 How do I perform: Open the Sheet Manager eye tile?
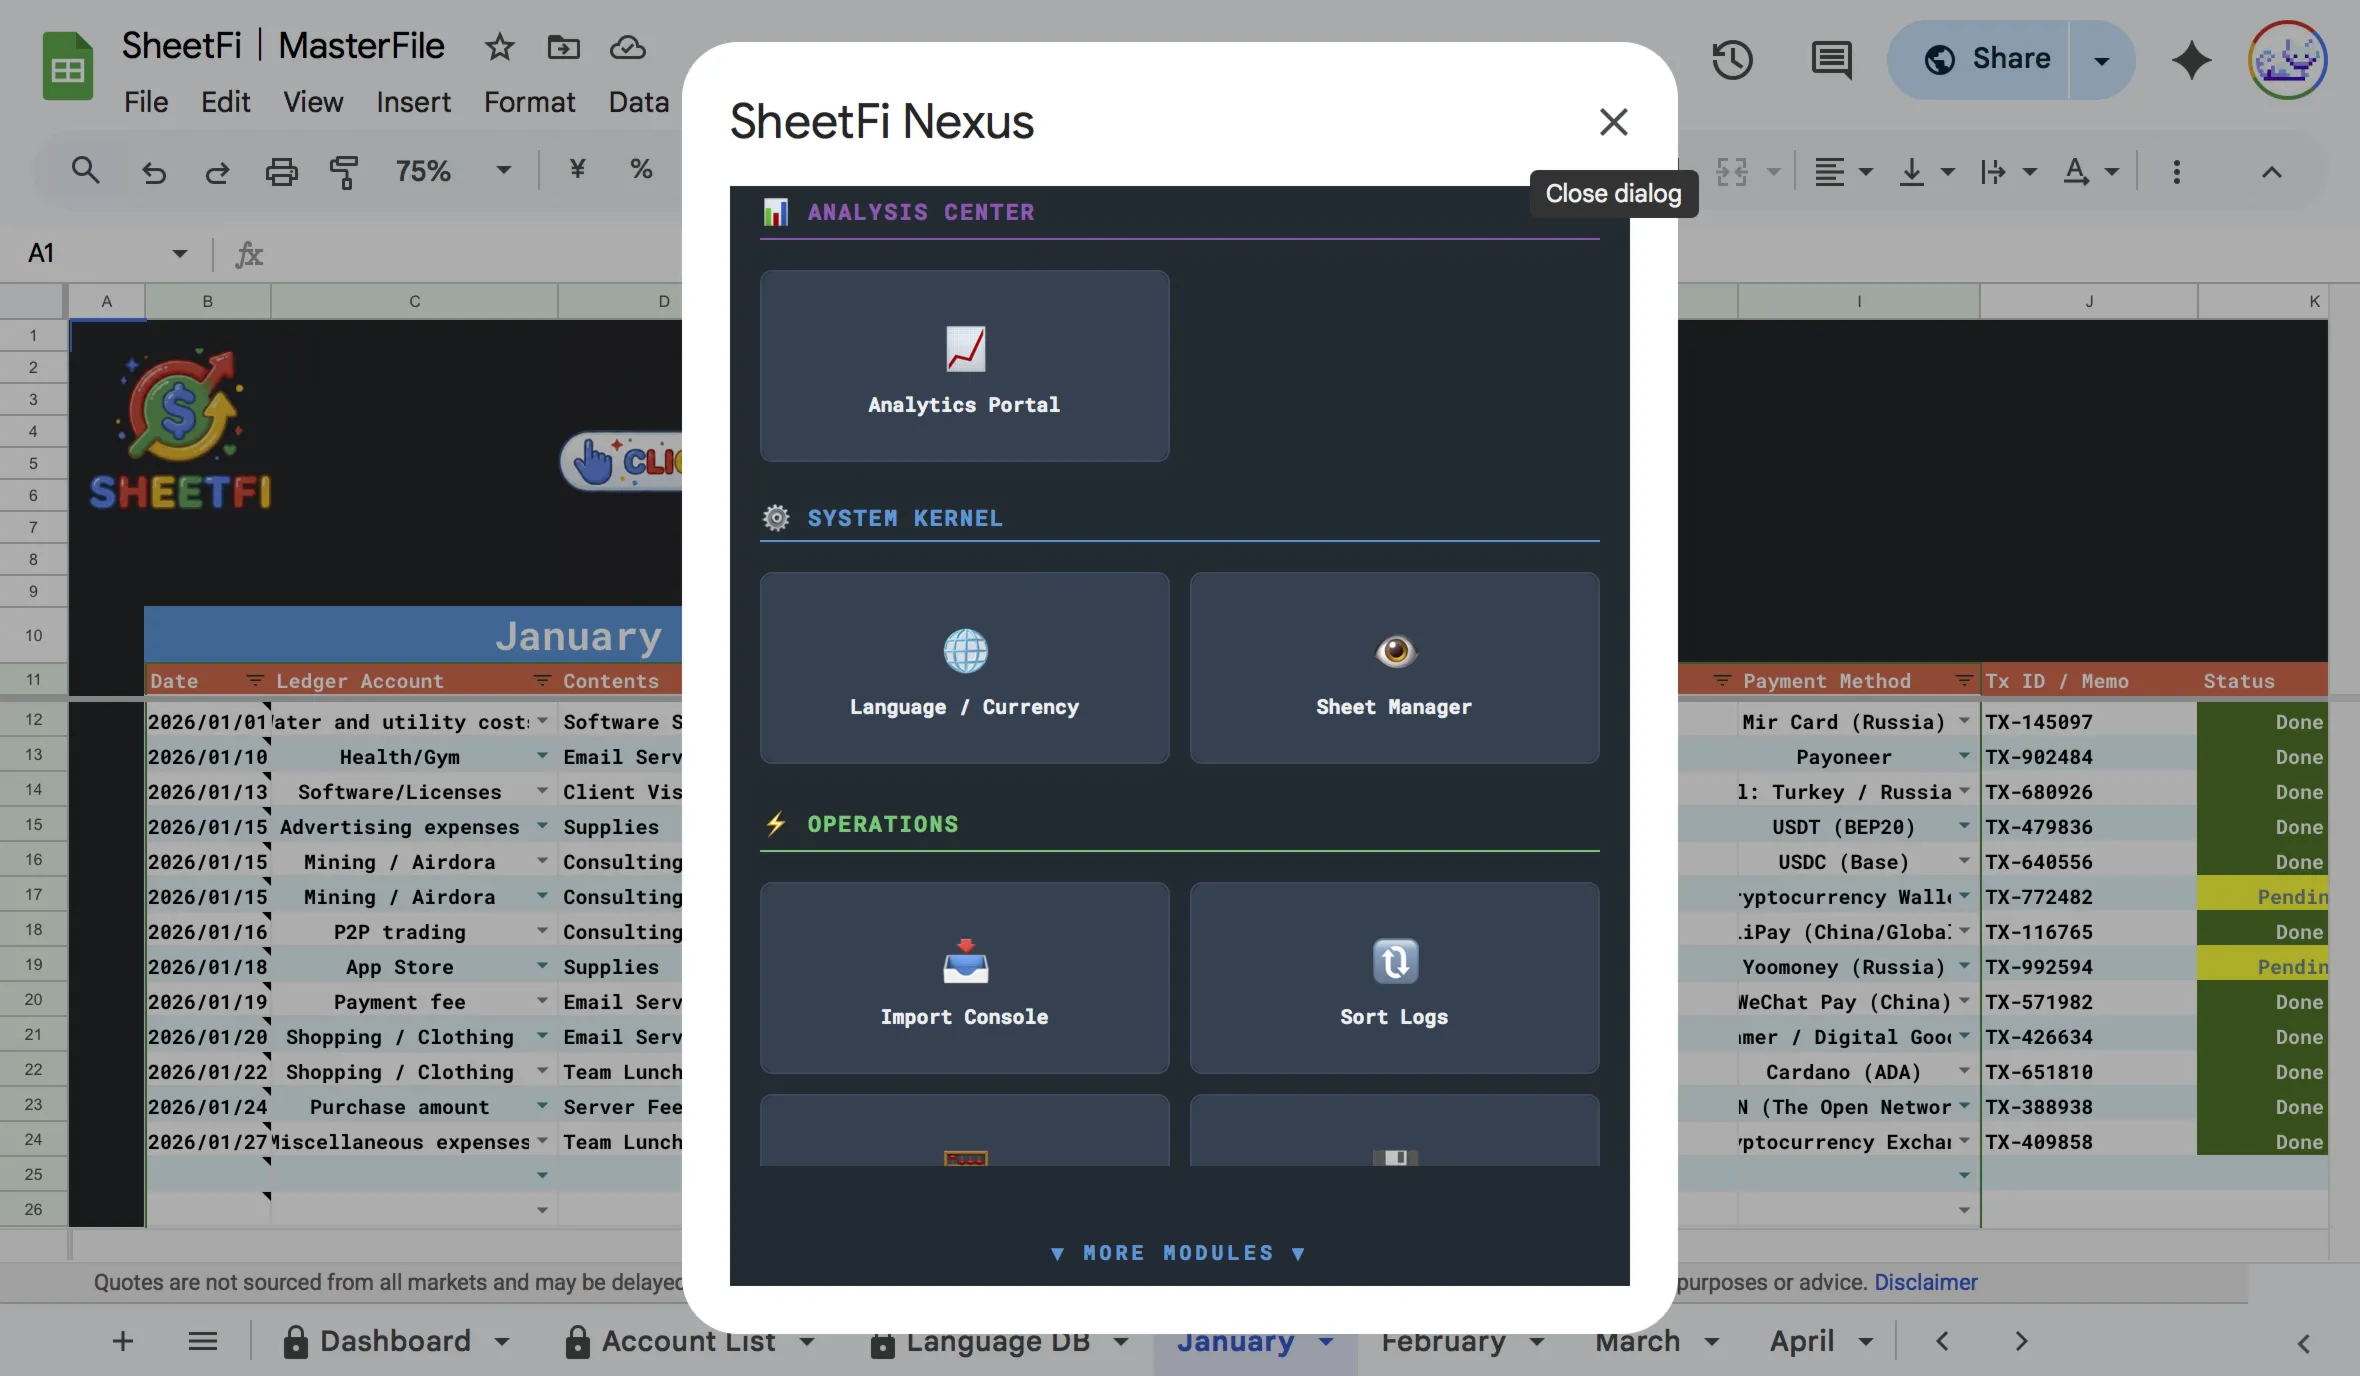click(x=1394, y=668)
